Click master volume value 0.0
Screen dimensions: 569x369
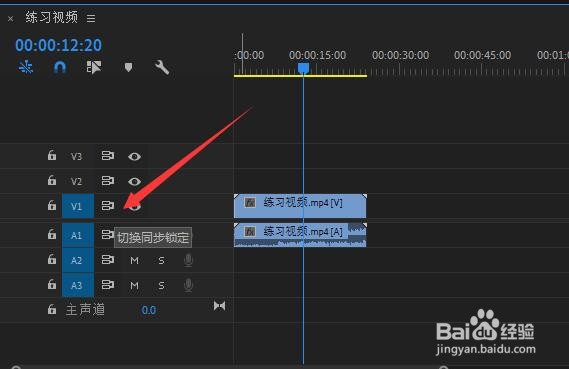(149, 310)
